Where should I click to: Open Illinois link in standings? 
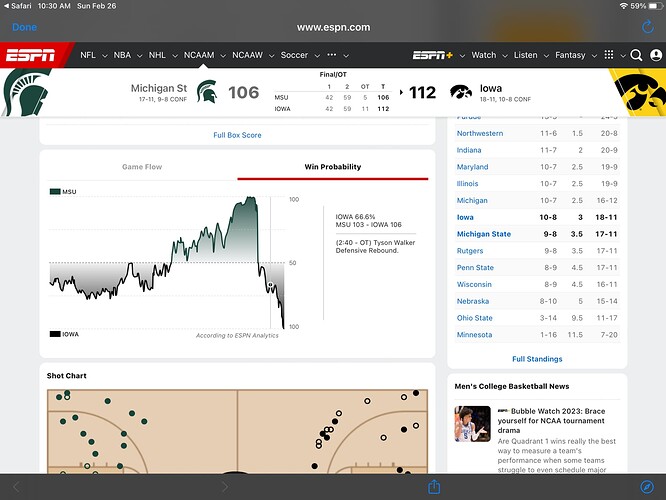point(467,184)
